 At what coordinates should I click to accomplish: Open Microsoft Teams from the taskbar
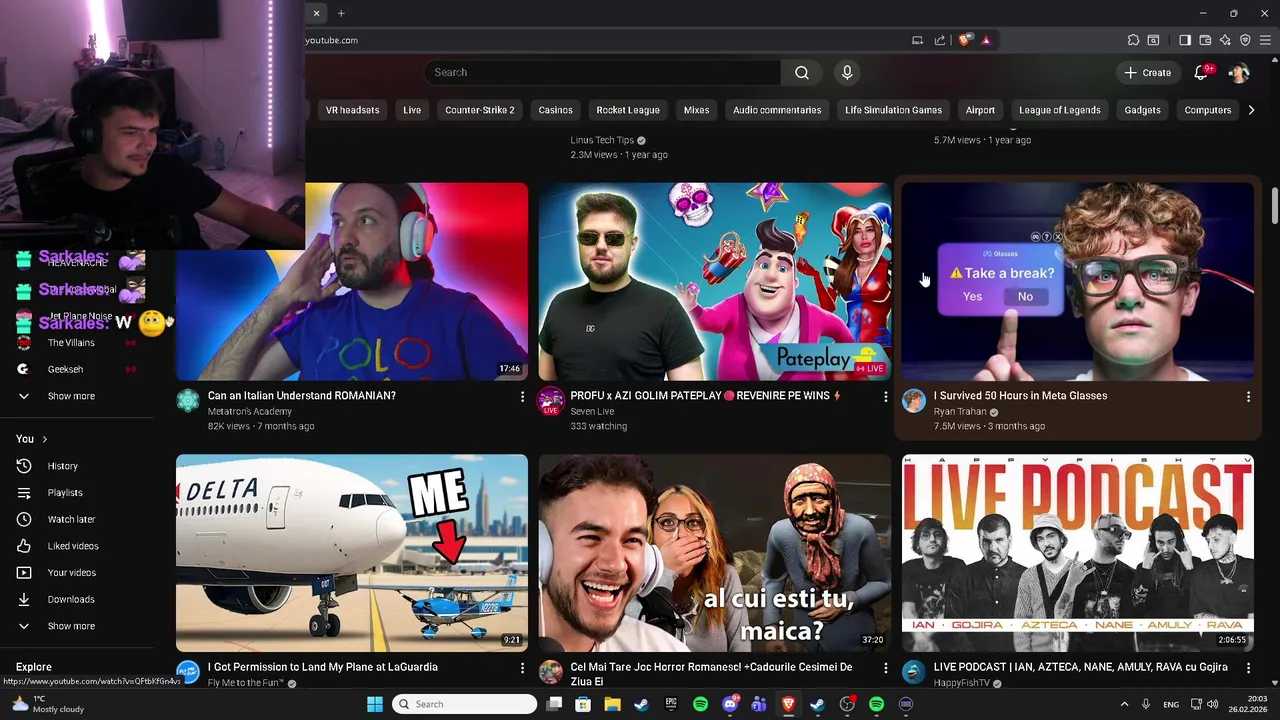759,704
